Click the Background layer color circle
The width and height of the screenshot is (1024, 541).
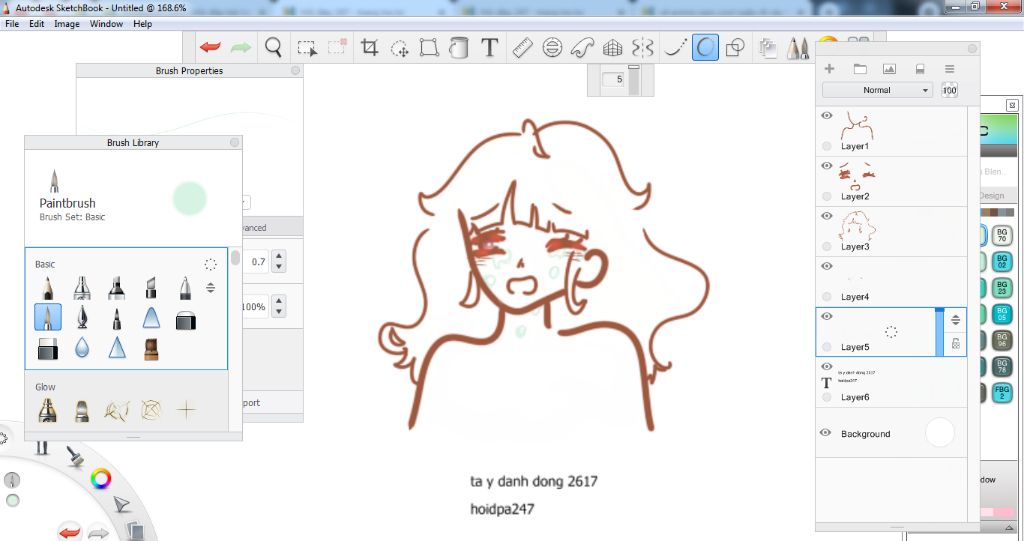(x=940, y=433)
